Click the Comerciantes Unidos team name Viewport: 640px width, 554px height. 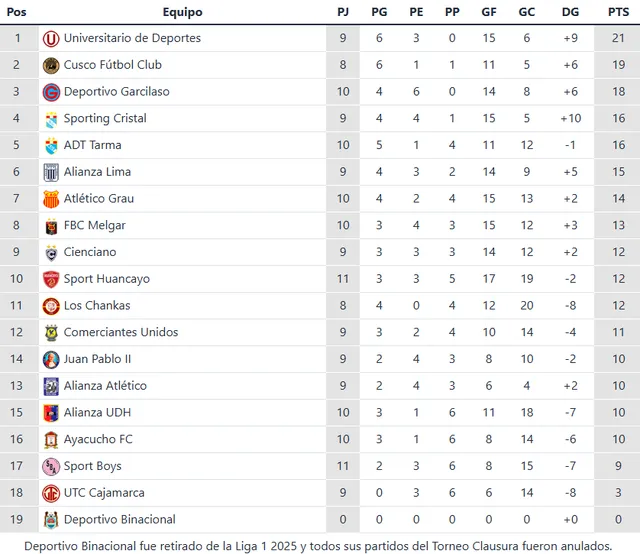tap(121, 332)
